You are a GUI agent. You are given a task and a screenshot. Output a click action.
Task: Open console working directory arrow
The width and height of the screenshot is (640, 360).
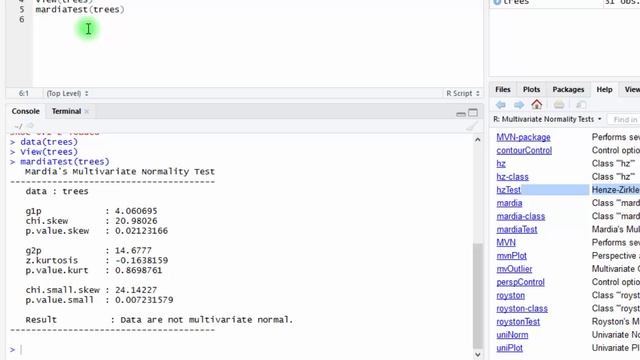coord(30,126)
